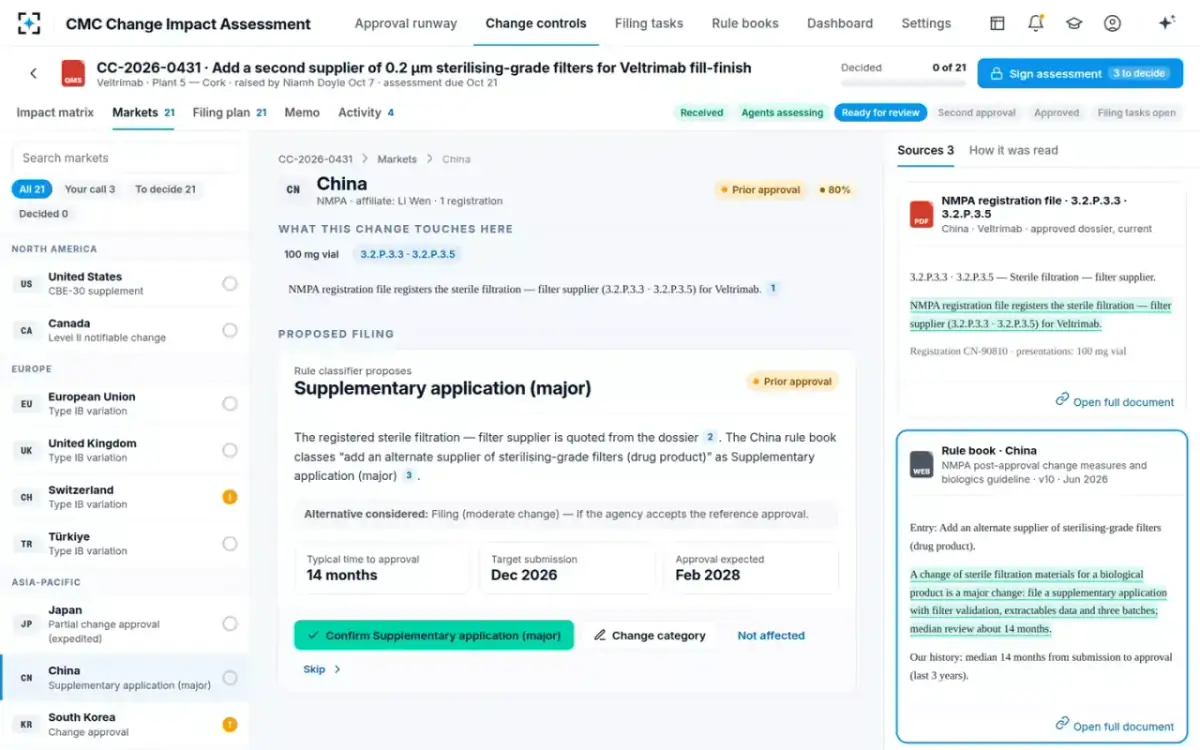Switch to Sources 3 tab
The height and width of the screenshot is (750, 1200).
(x=925, y=150)
